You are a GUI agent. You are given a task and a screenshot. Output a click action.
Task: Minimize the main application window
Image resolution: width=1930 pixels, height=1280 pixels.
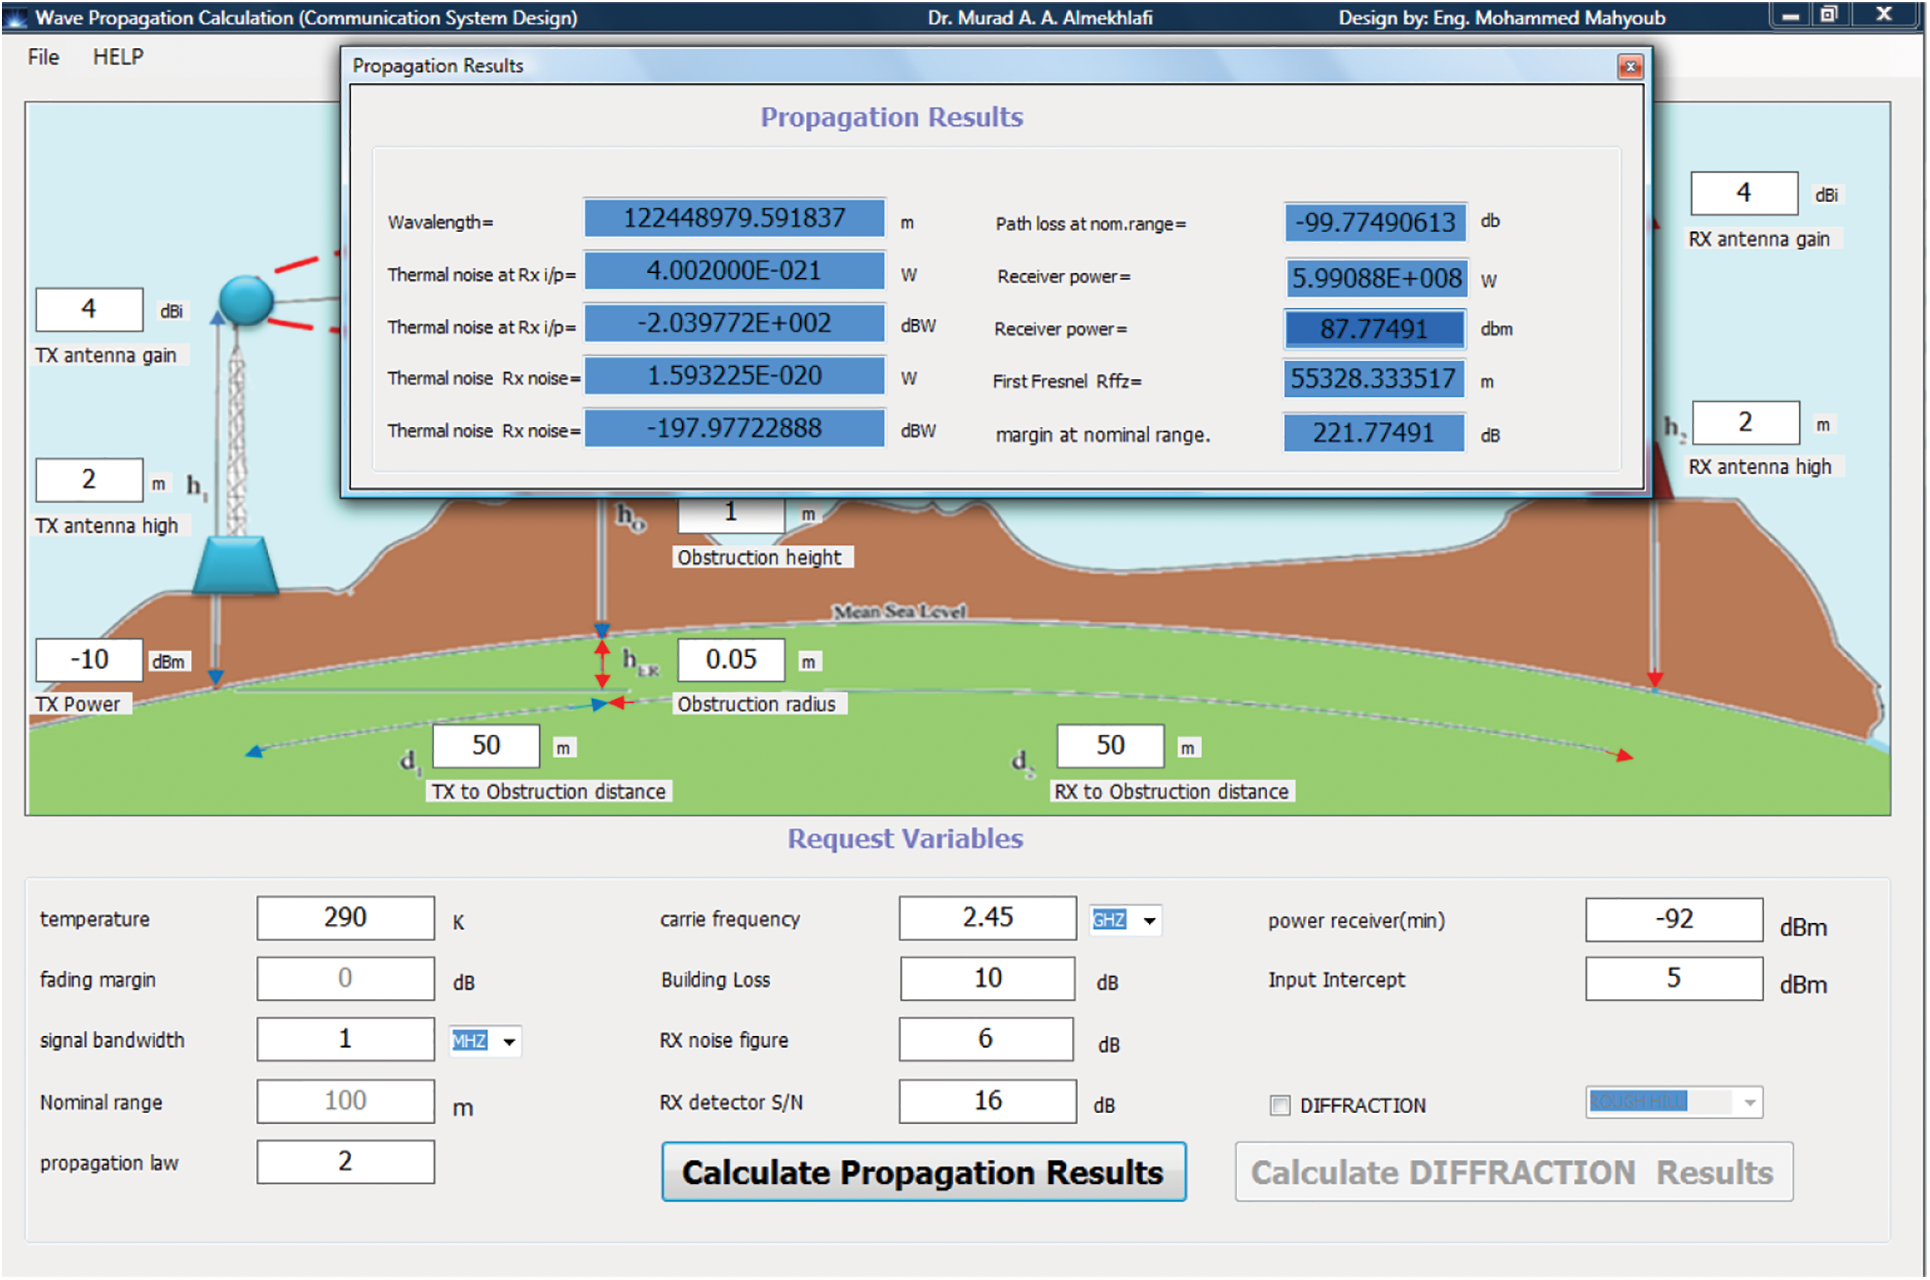[1791, 15]
